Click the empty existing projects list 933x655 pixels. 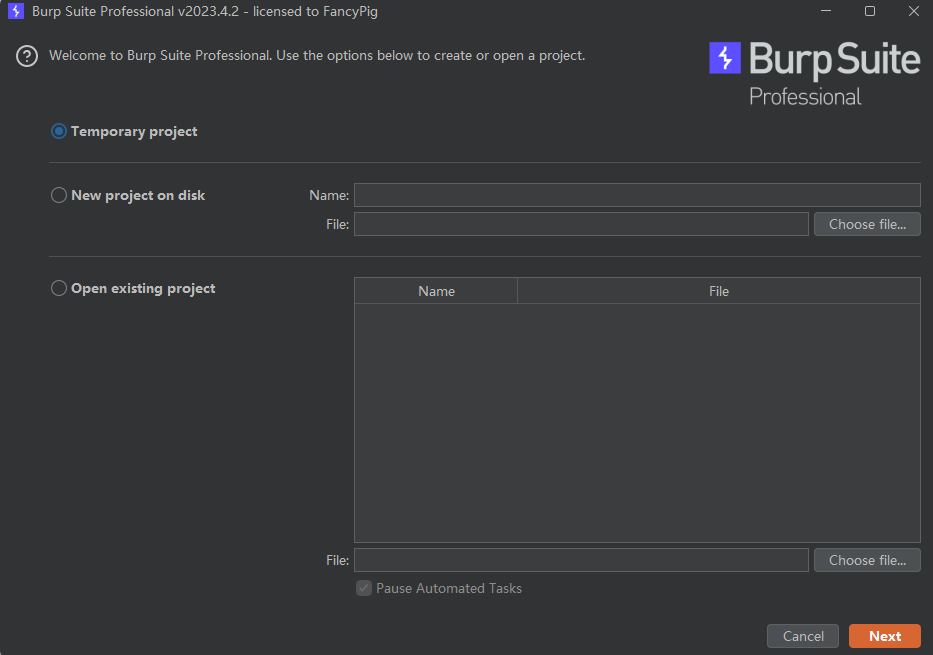(x=637, y=423)
